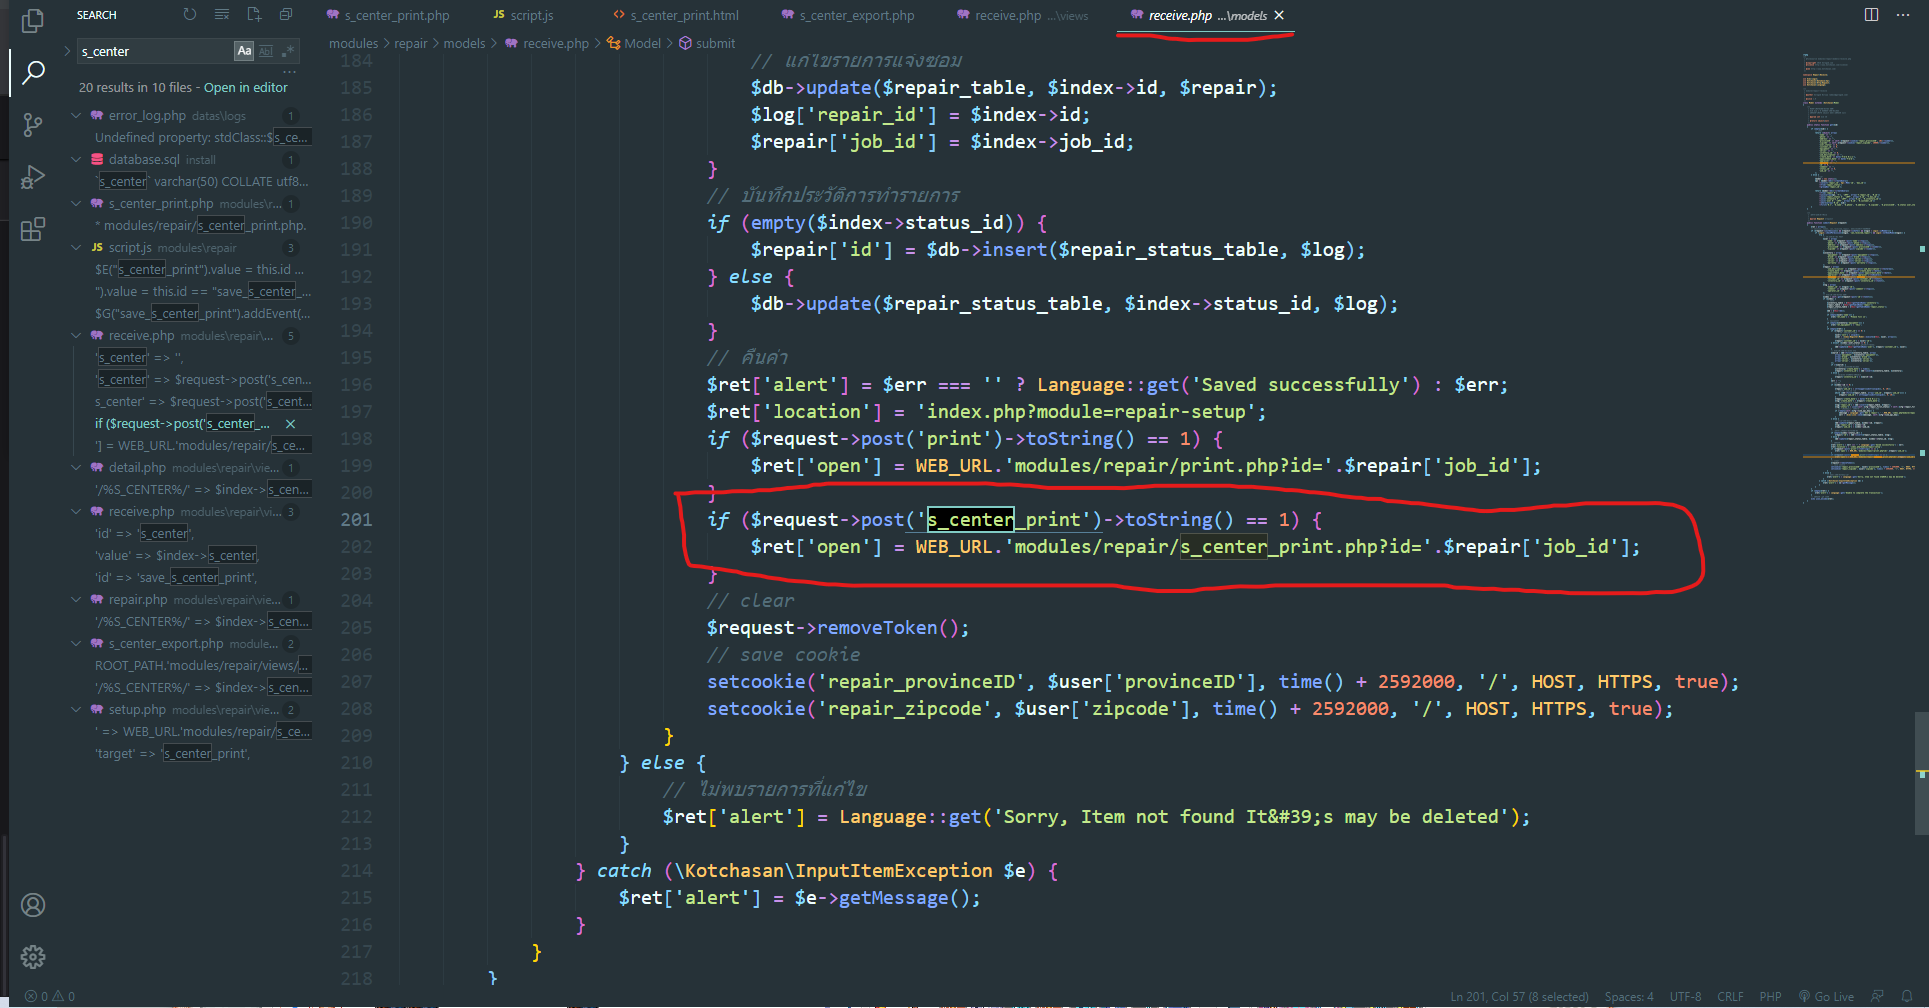The height and width of the screenshot is (1008, 1929).
Task: Clear search results icon
Action: click(222, 14)
